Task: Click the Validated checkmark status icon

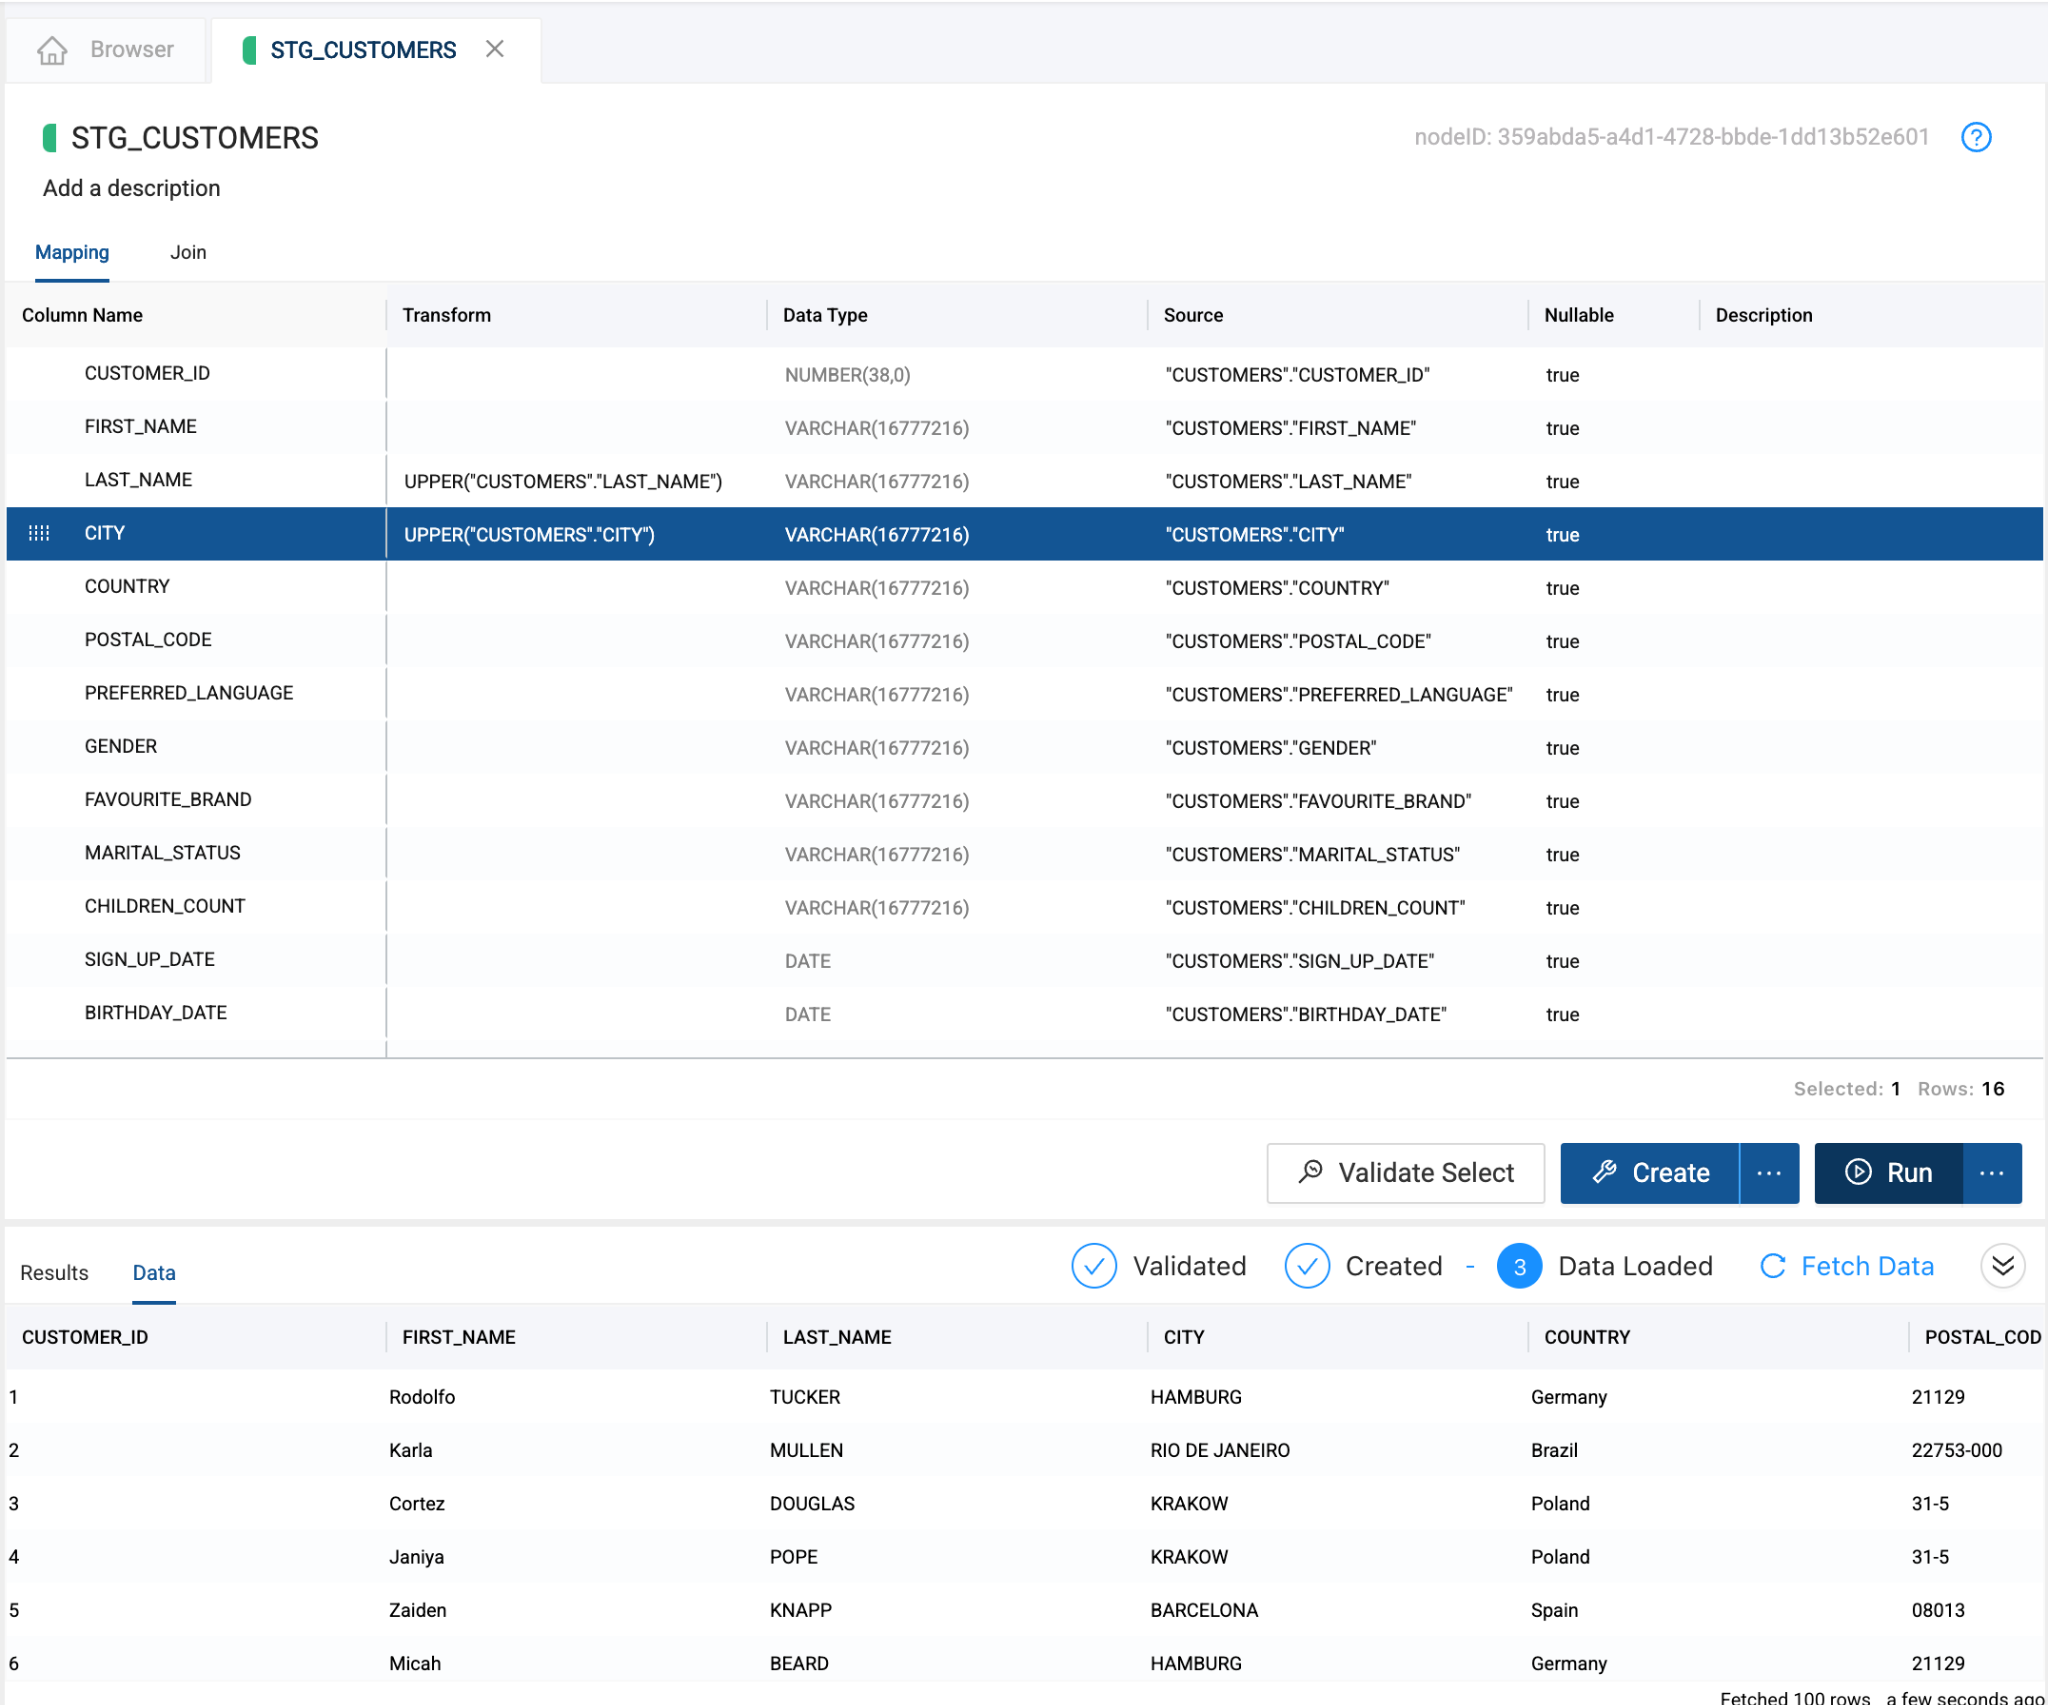Action: [x=1094, y=1266]
